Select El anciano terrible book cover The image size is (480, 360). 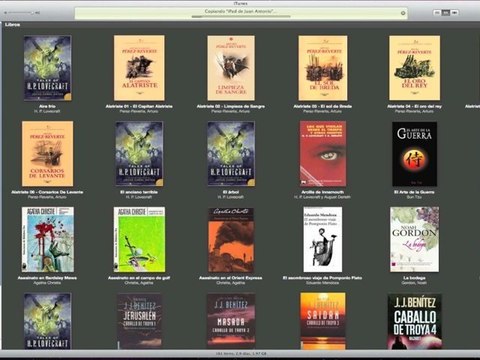[139, 154]
